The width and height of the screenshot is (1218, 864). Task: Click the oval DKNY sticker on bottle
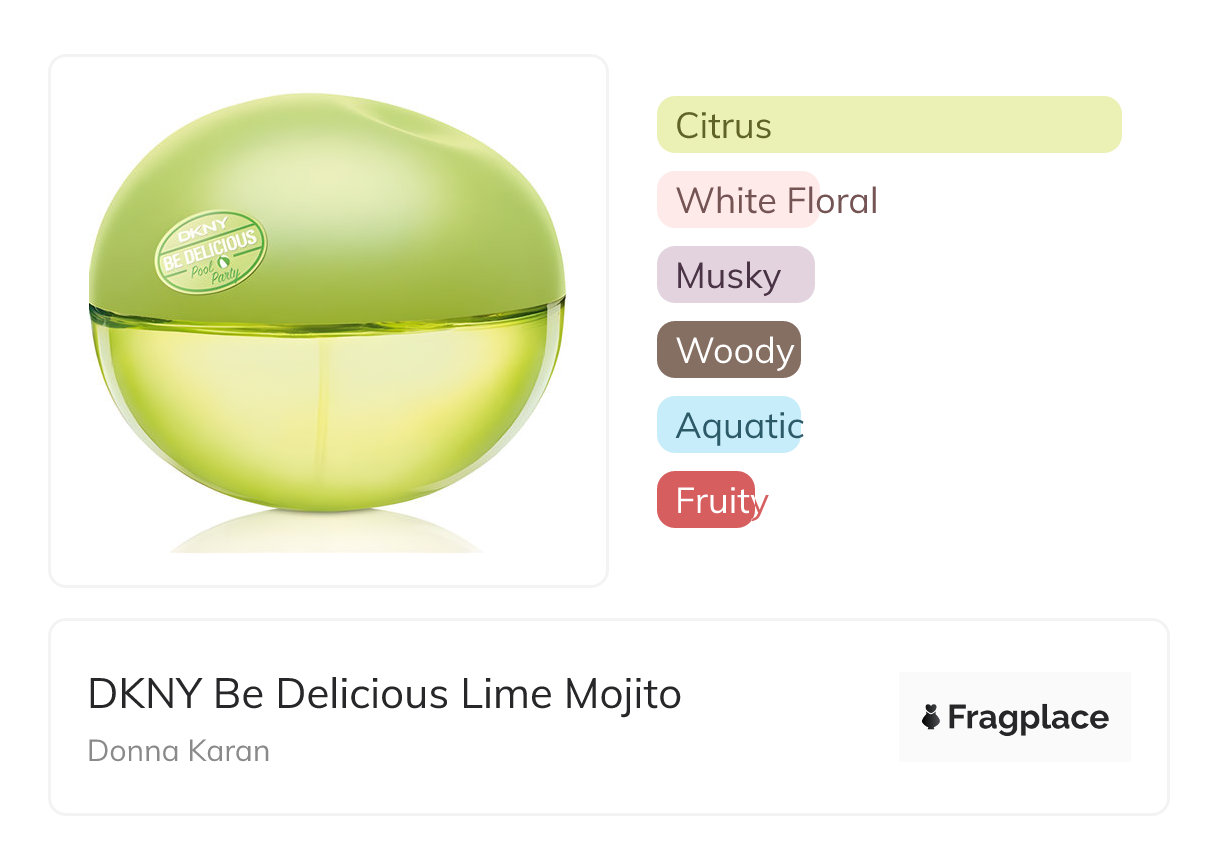[x=211, y=252]
